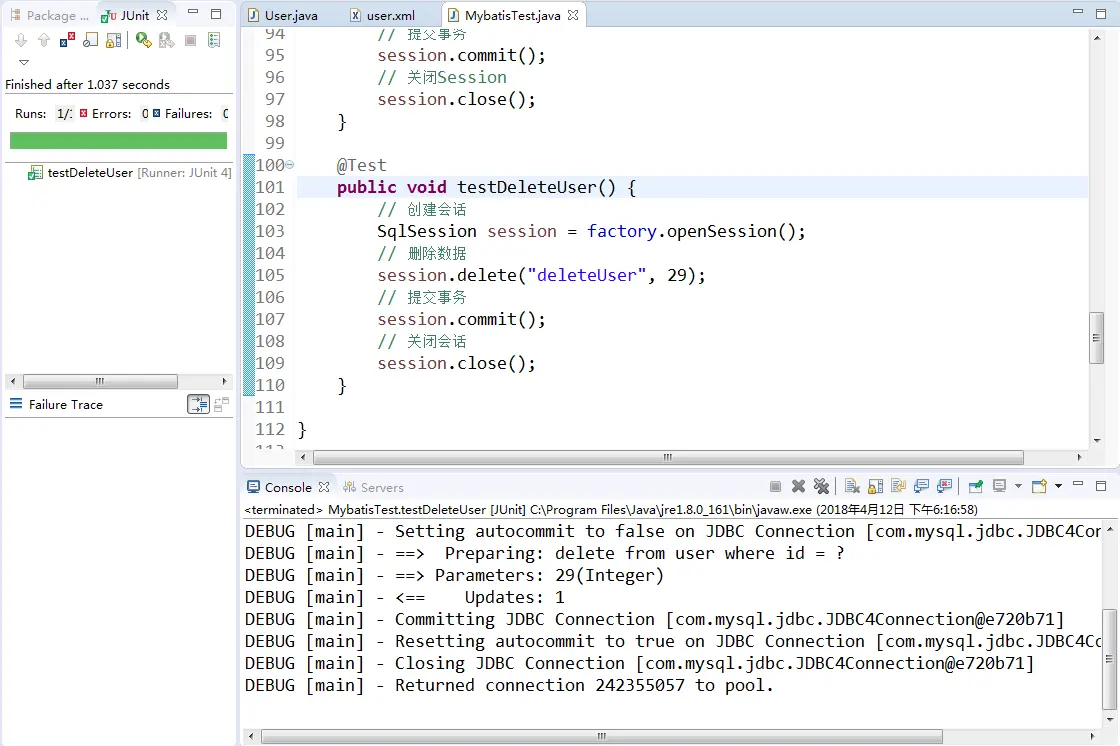Minimize the Console view

click(1079, 485)
